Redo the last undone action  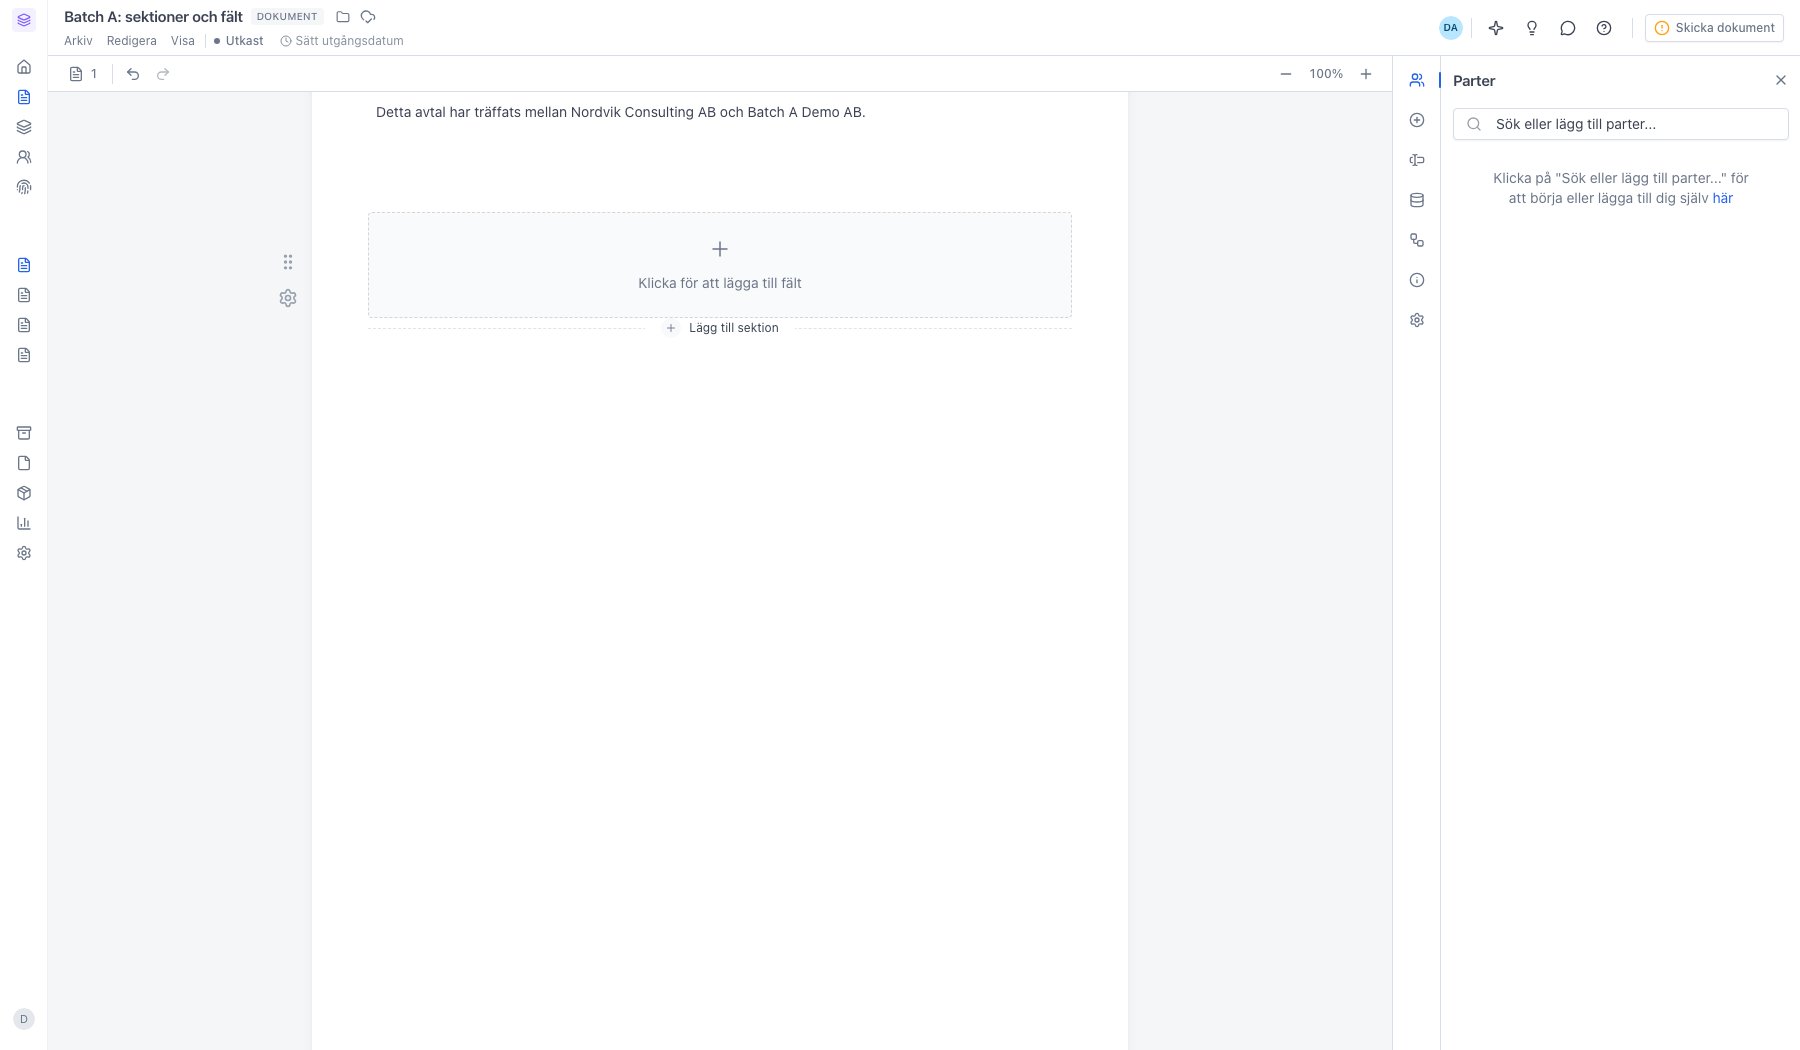coord(163,74)
